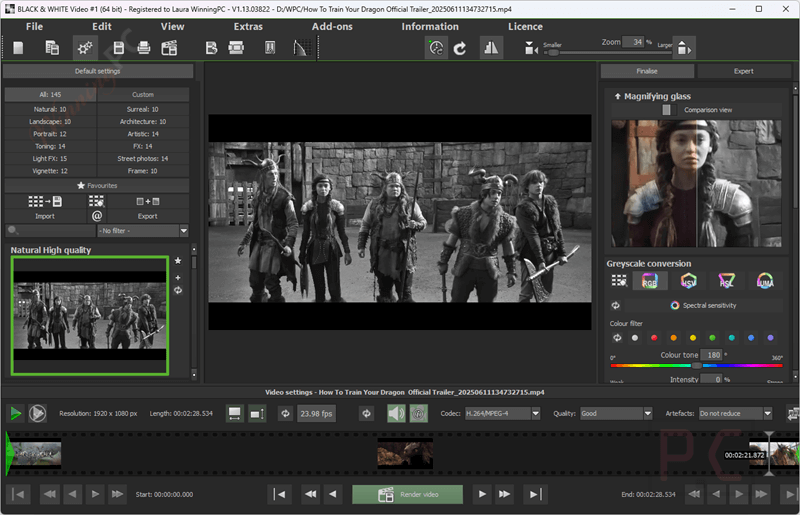Viewport: 800px width, 515px height.
Task: Show Favourites presets
Action: 97,185
